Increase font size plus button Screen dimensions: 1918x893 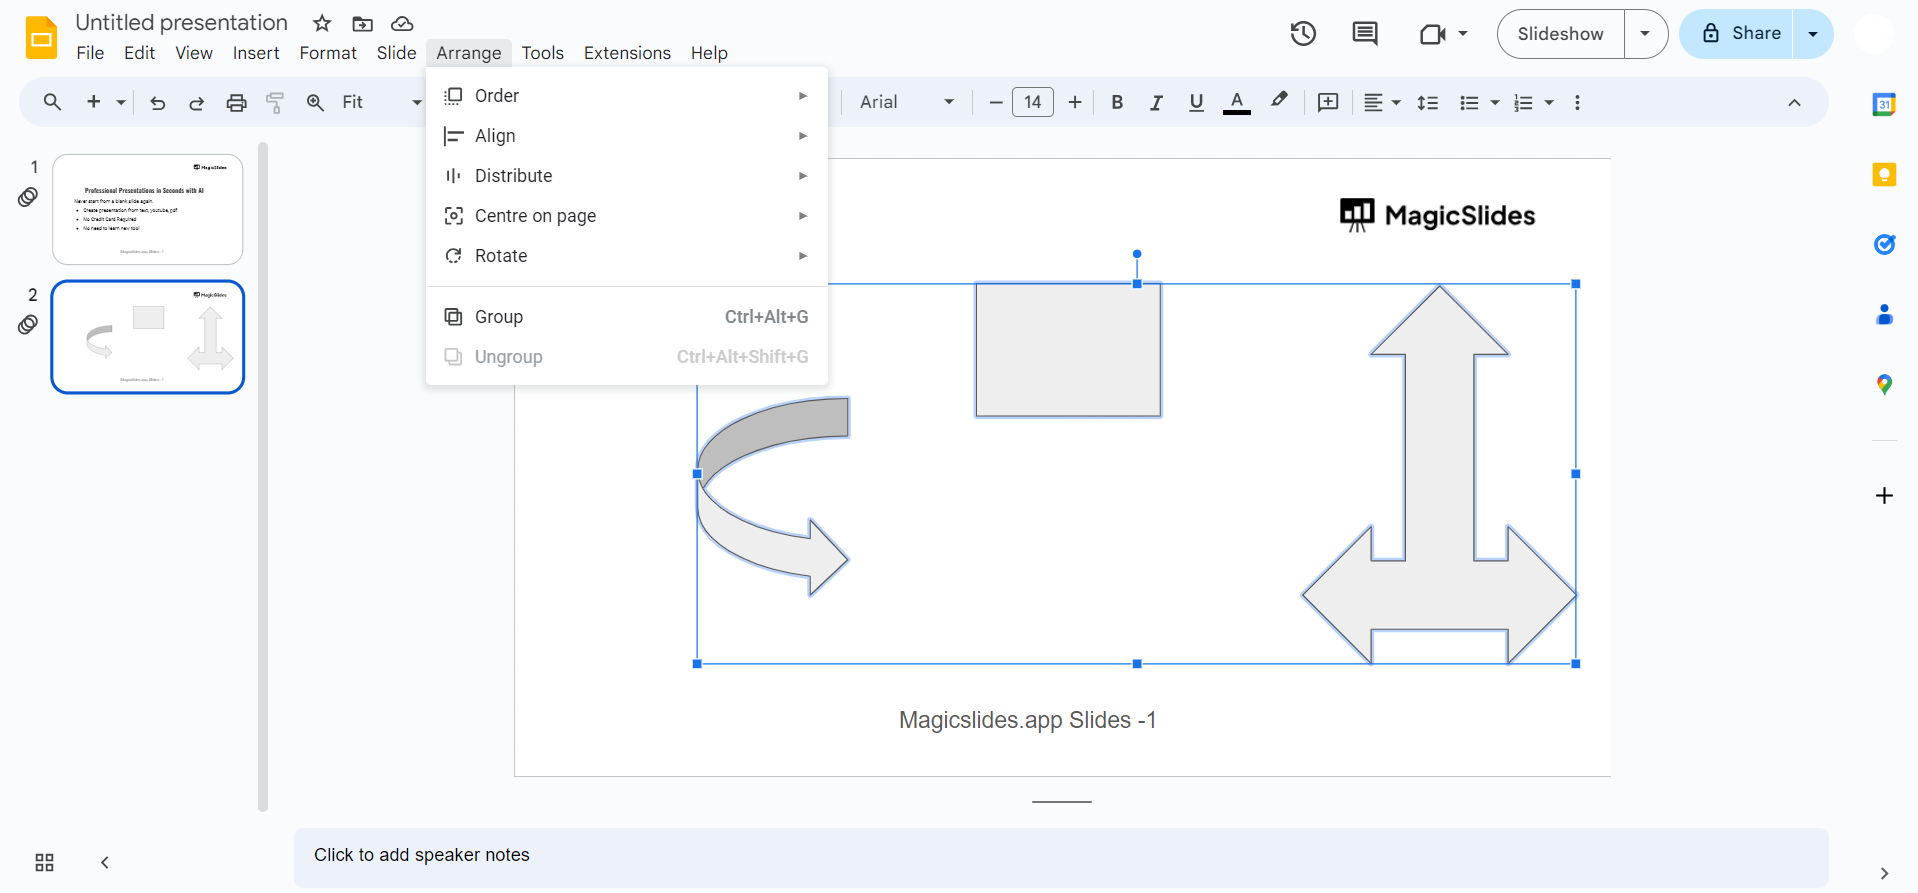[x=1075, y=102]
